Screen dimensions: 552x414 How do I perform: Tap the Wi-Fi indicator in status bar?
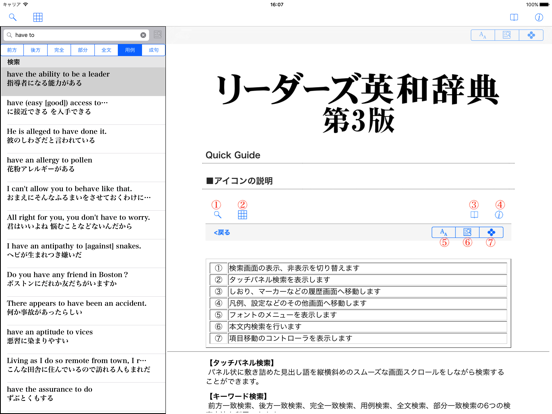pyautogui.click(x=25, y=5)
